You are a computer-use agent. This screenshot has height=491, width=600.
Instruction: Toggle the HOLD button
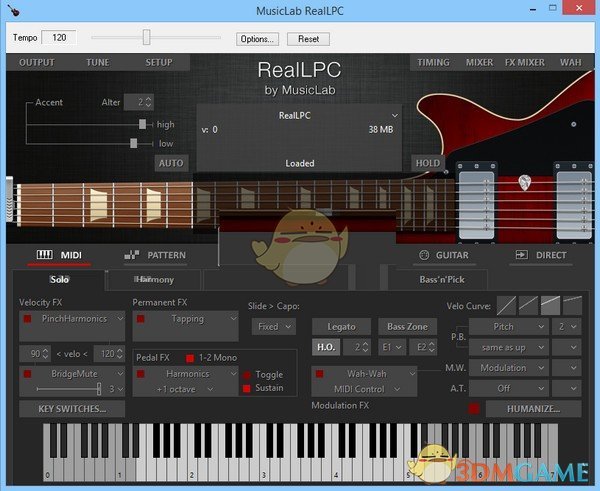pyautogui.click(x=428, y=163)
